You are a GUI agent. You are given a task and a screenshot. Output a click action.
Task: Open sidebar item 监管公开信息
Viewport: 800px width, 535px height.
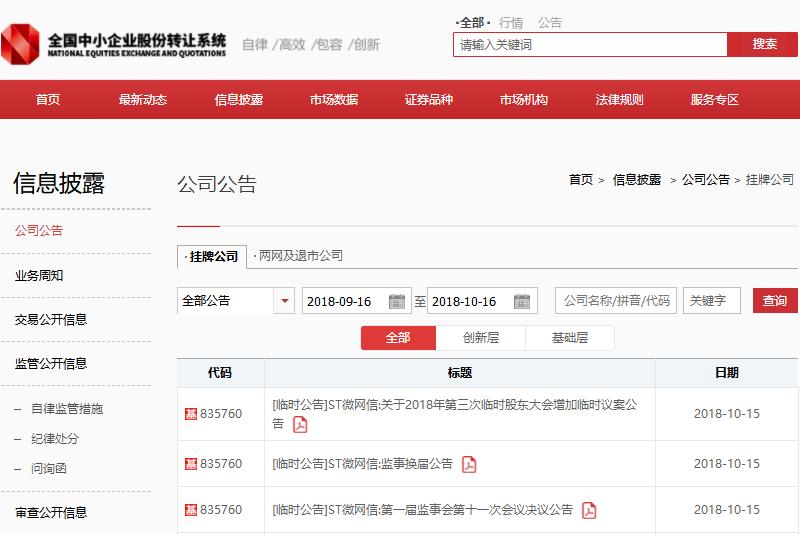click(51, 364)
